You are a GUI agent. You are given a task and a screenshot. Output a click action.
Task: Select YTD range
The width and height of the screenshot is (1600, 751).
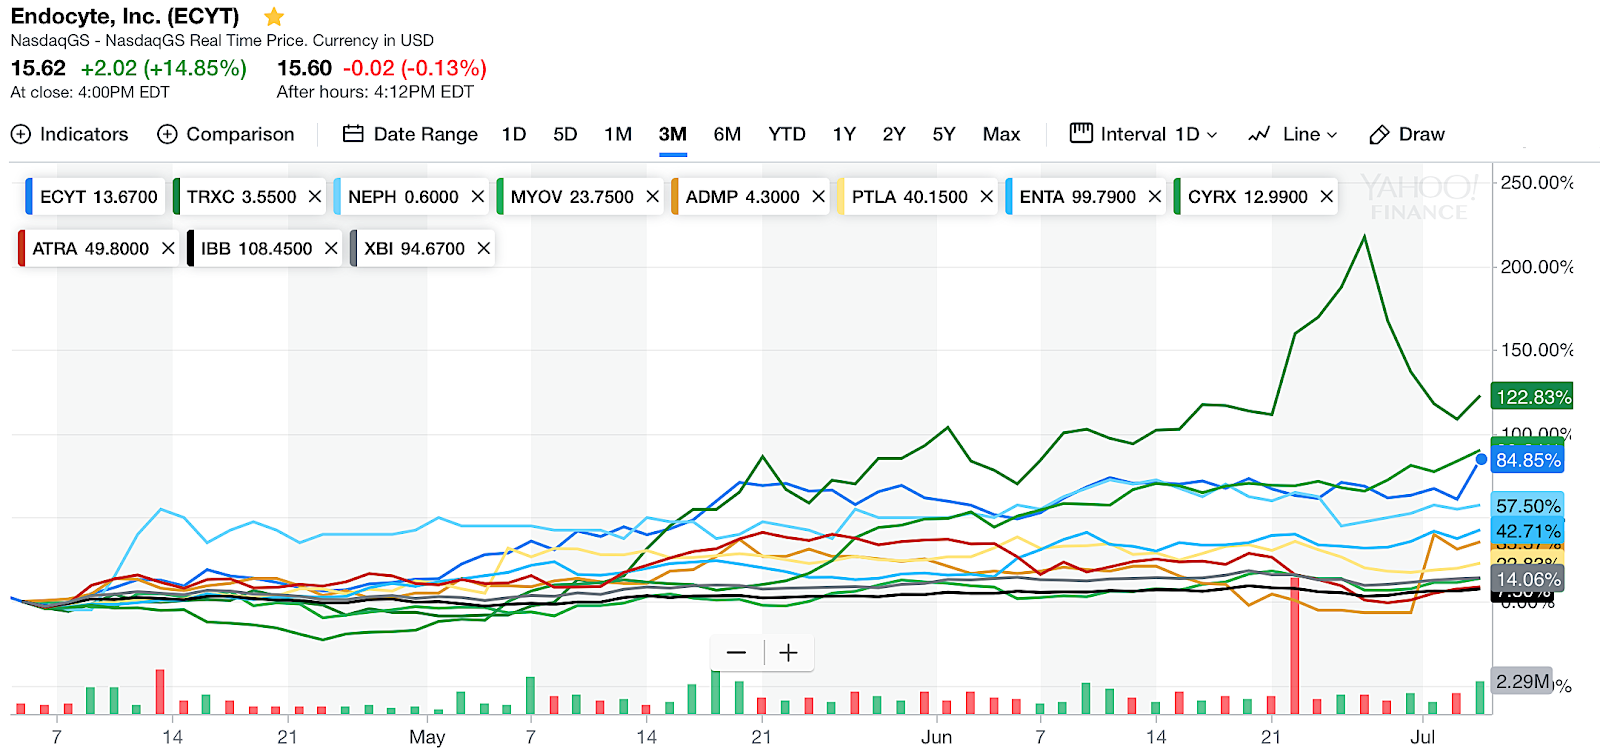[x=787, y=134]
